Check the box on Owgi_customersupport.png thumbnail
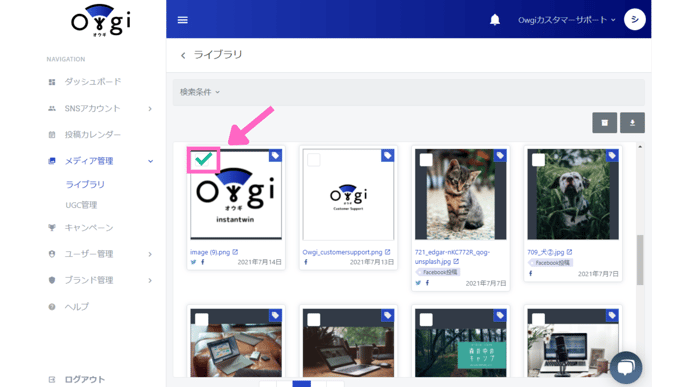This screenshot has height=387, width=688. (314, 160)
